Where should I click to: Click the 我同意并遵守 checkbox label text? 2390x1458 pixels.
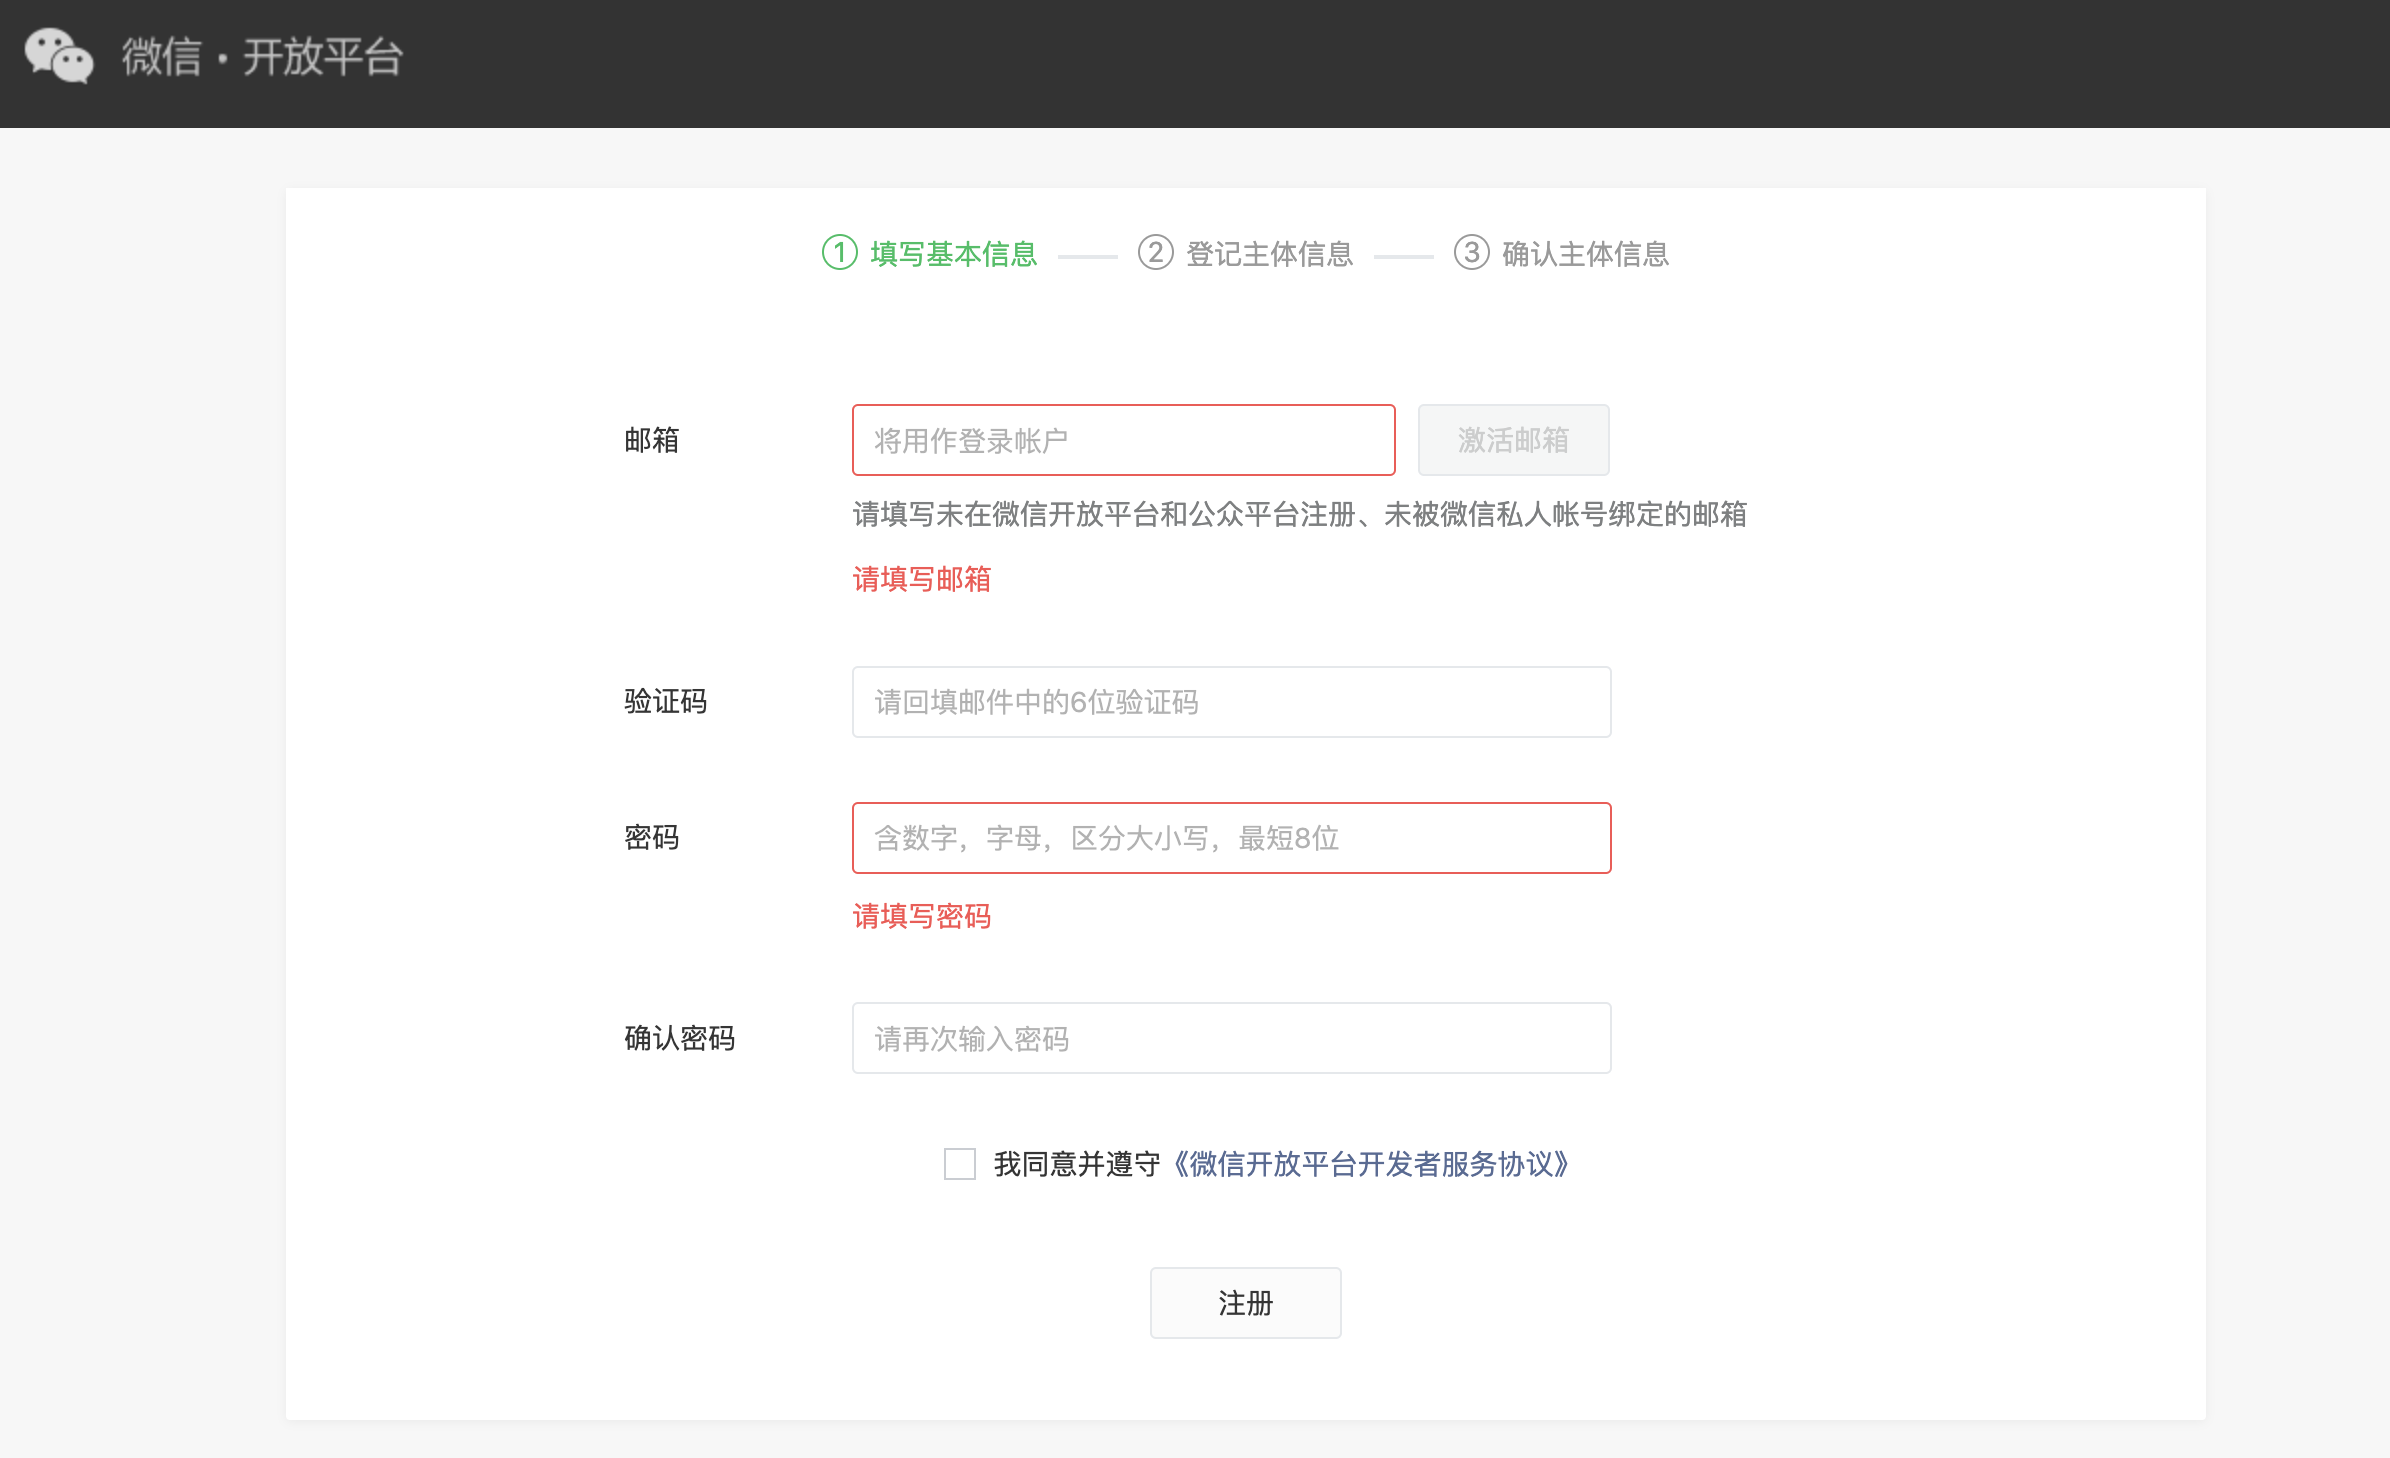click(1078, 1164)
